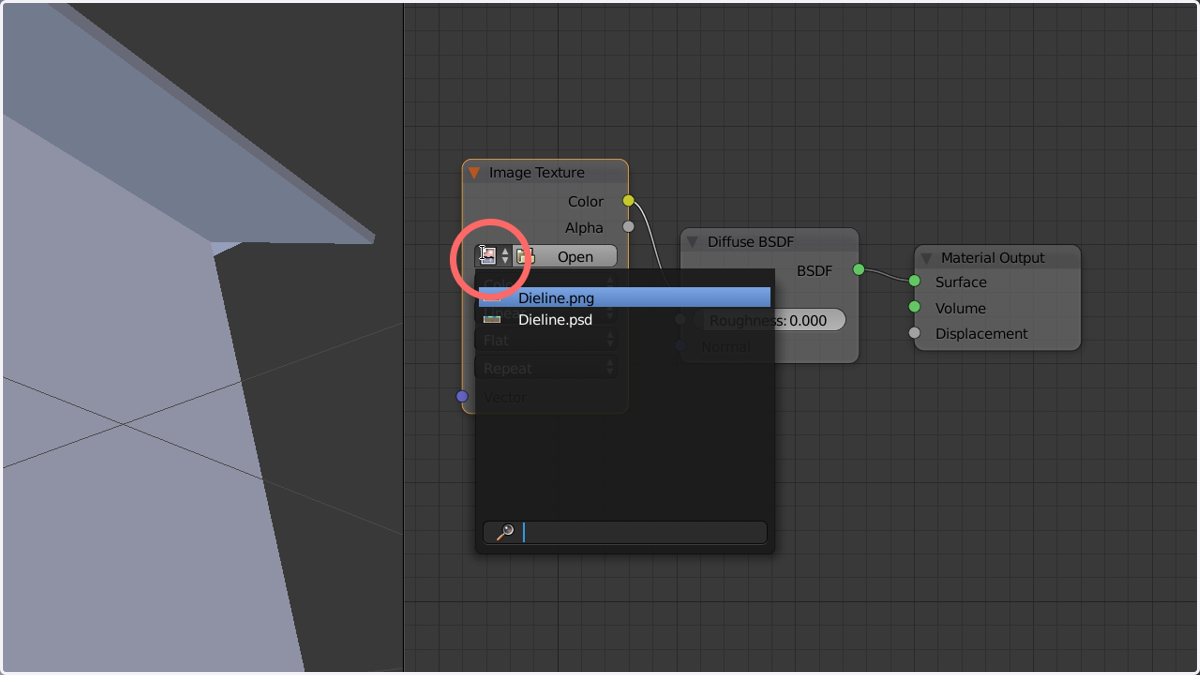Collapse the Image Texture node

click(x=475, y=173)
